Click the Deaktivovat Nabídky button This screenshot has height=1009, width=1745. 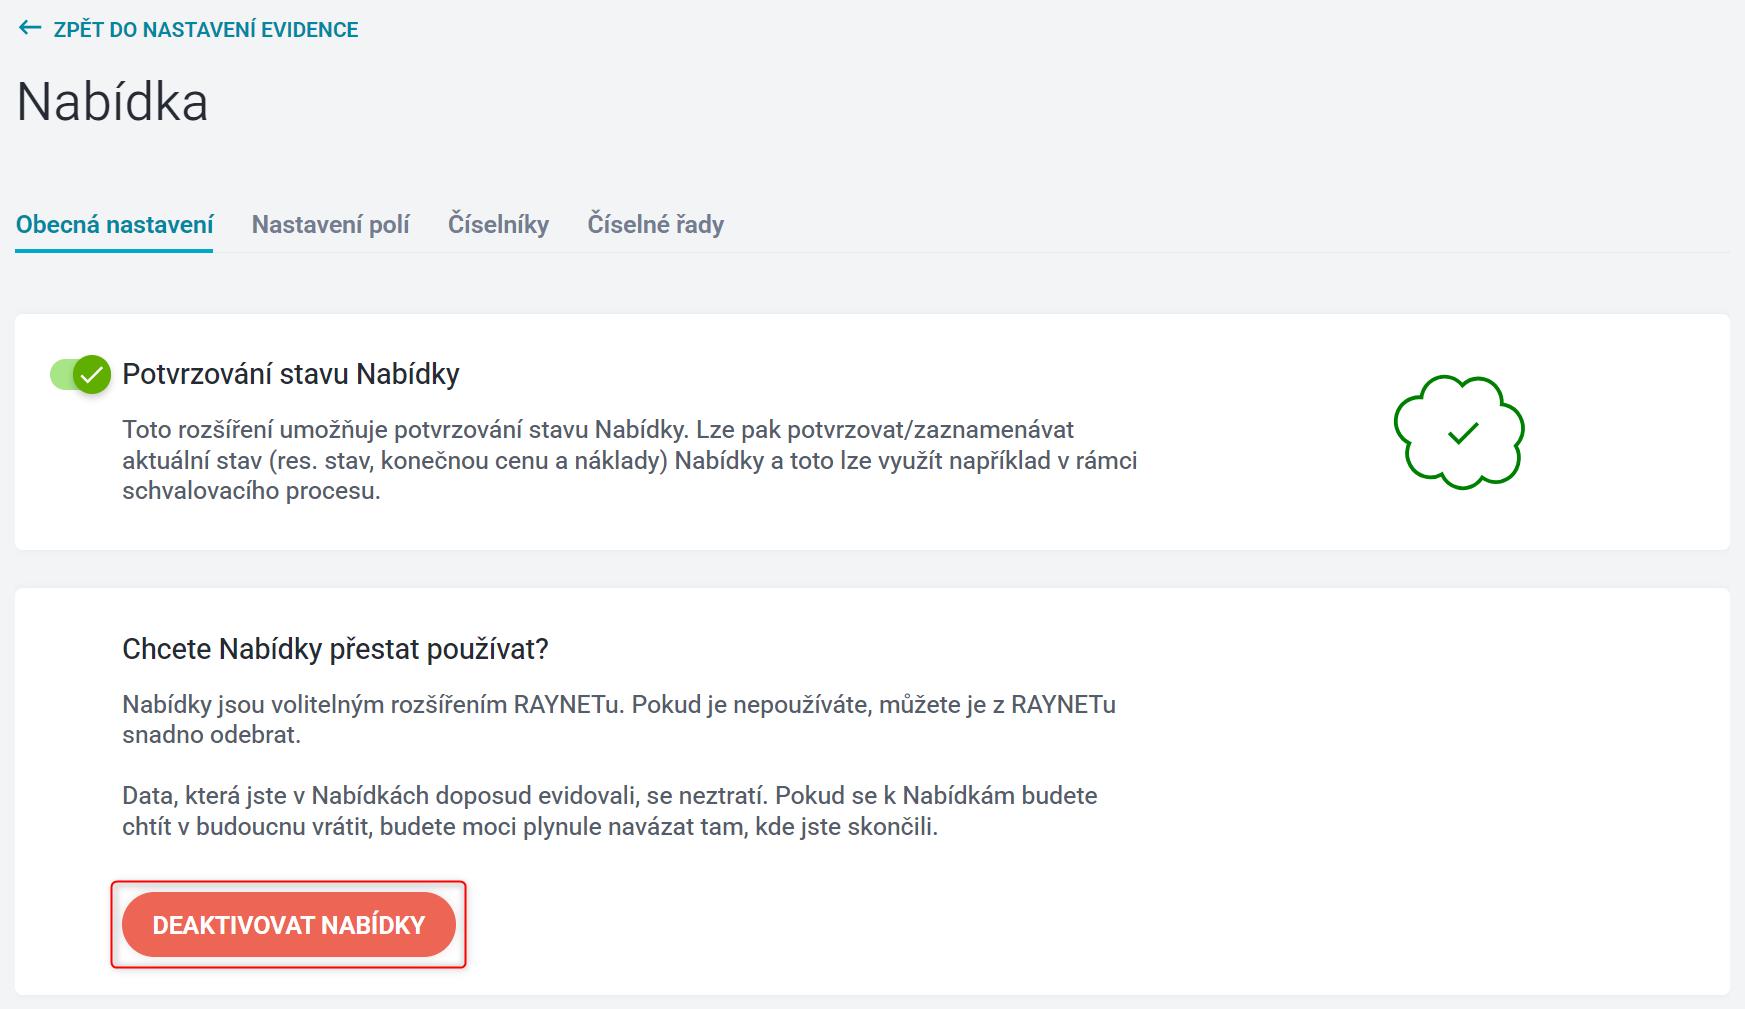tap(289, 925)
